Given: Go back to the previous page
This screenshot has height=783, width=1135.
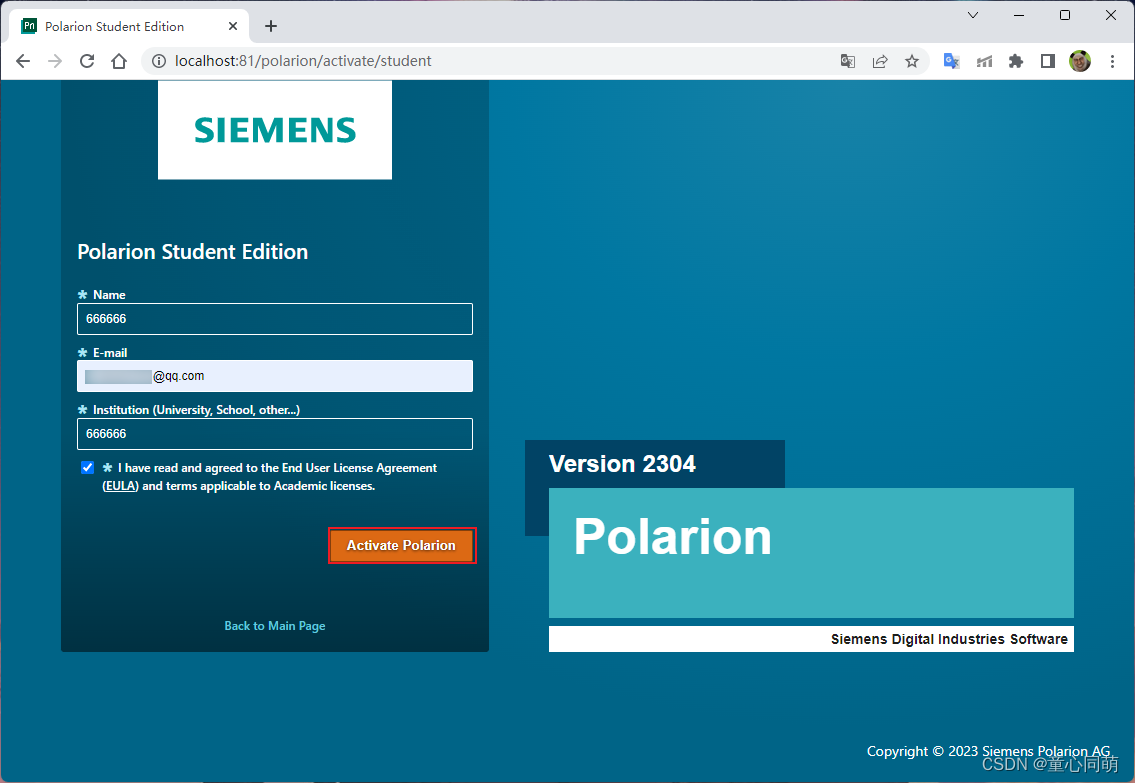Looking at the screenshot, I should coord(23,62).
